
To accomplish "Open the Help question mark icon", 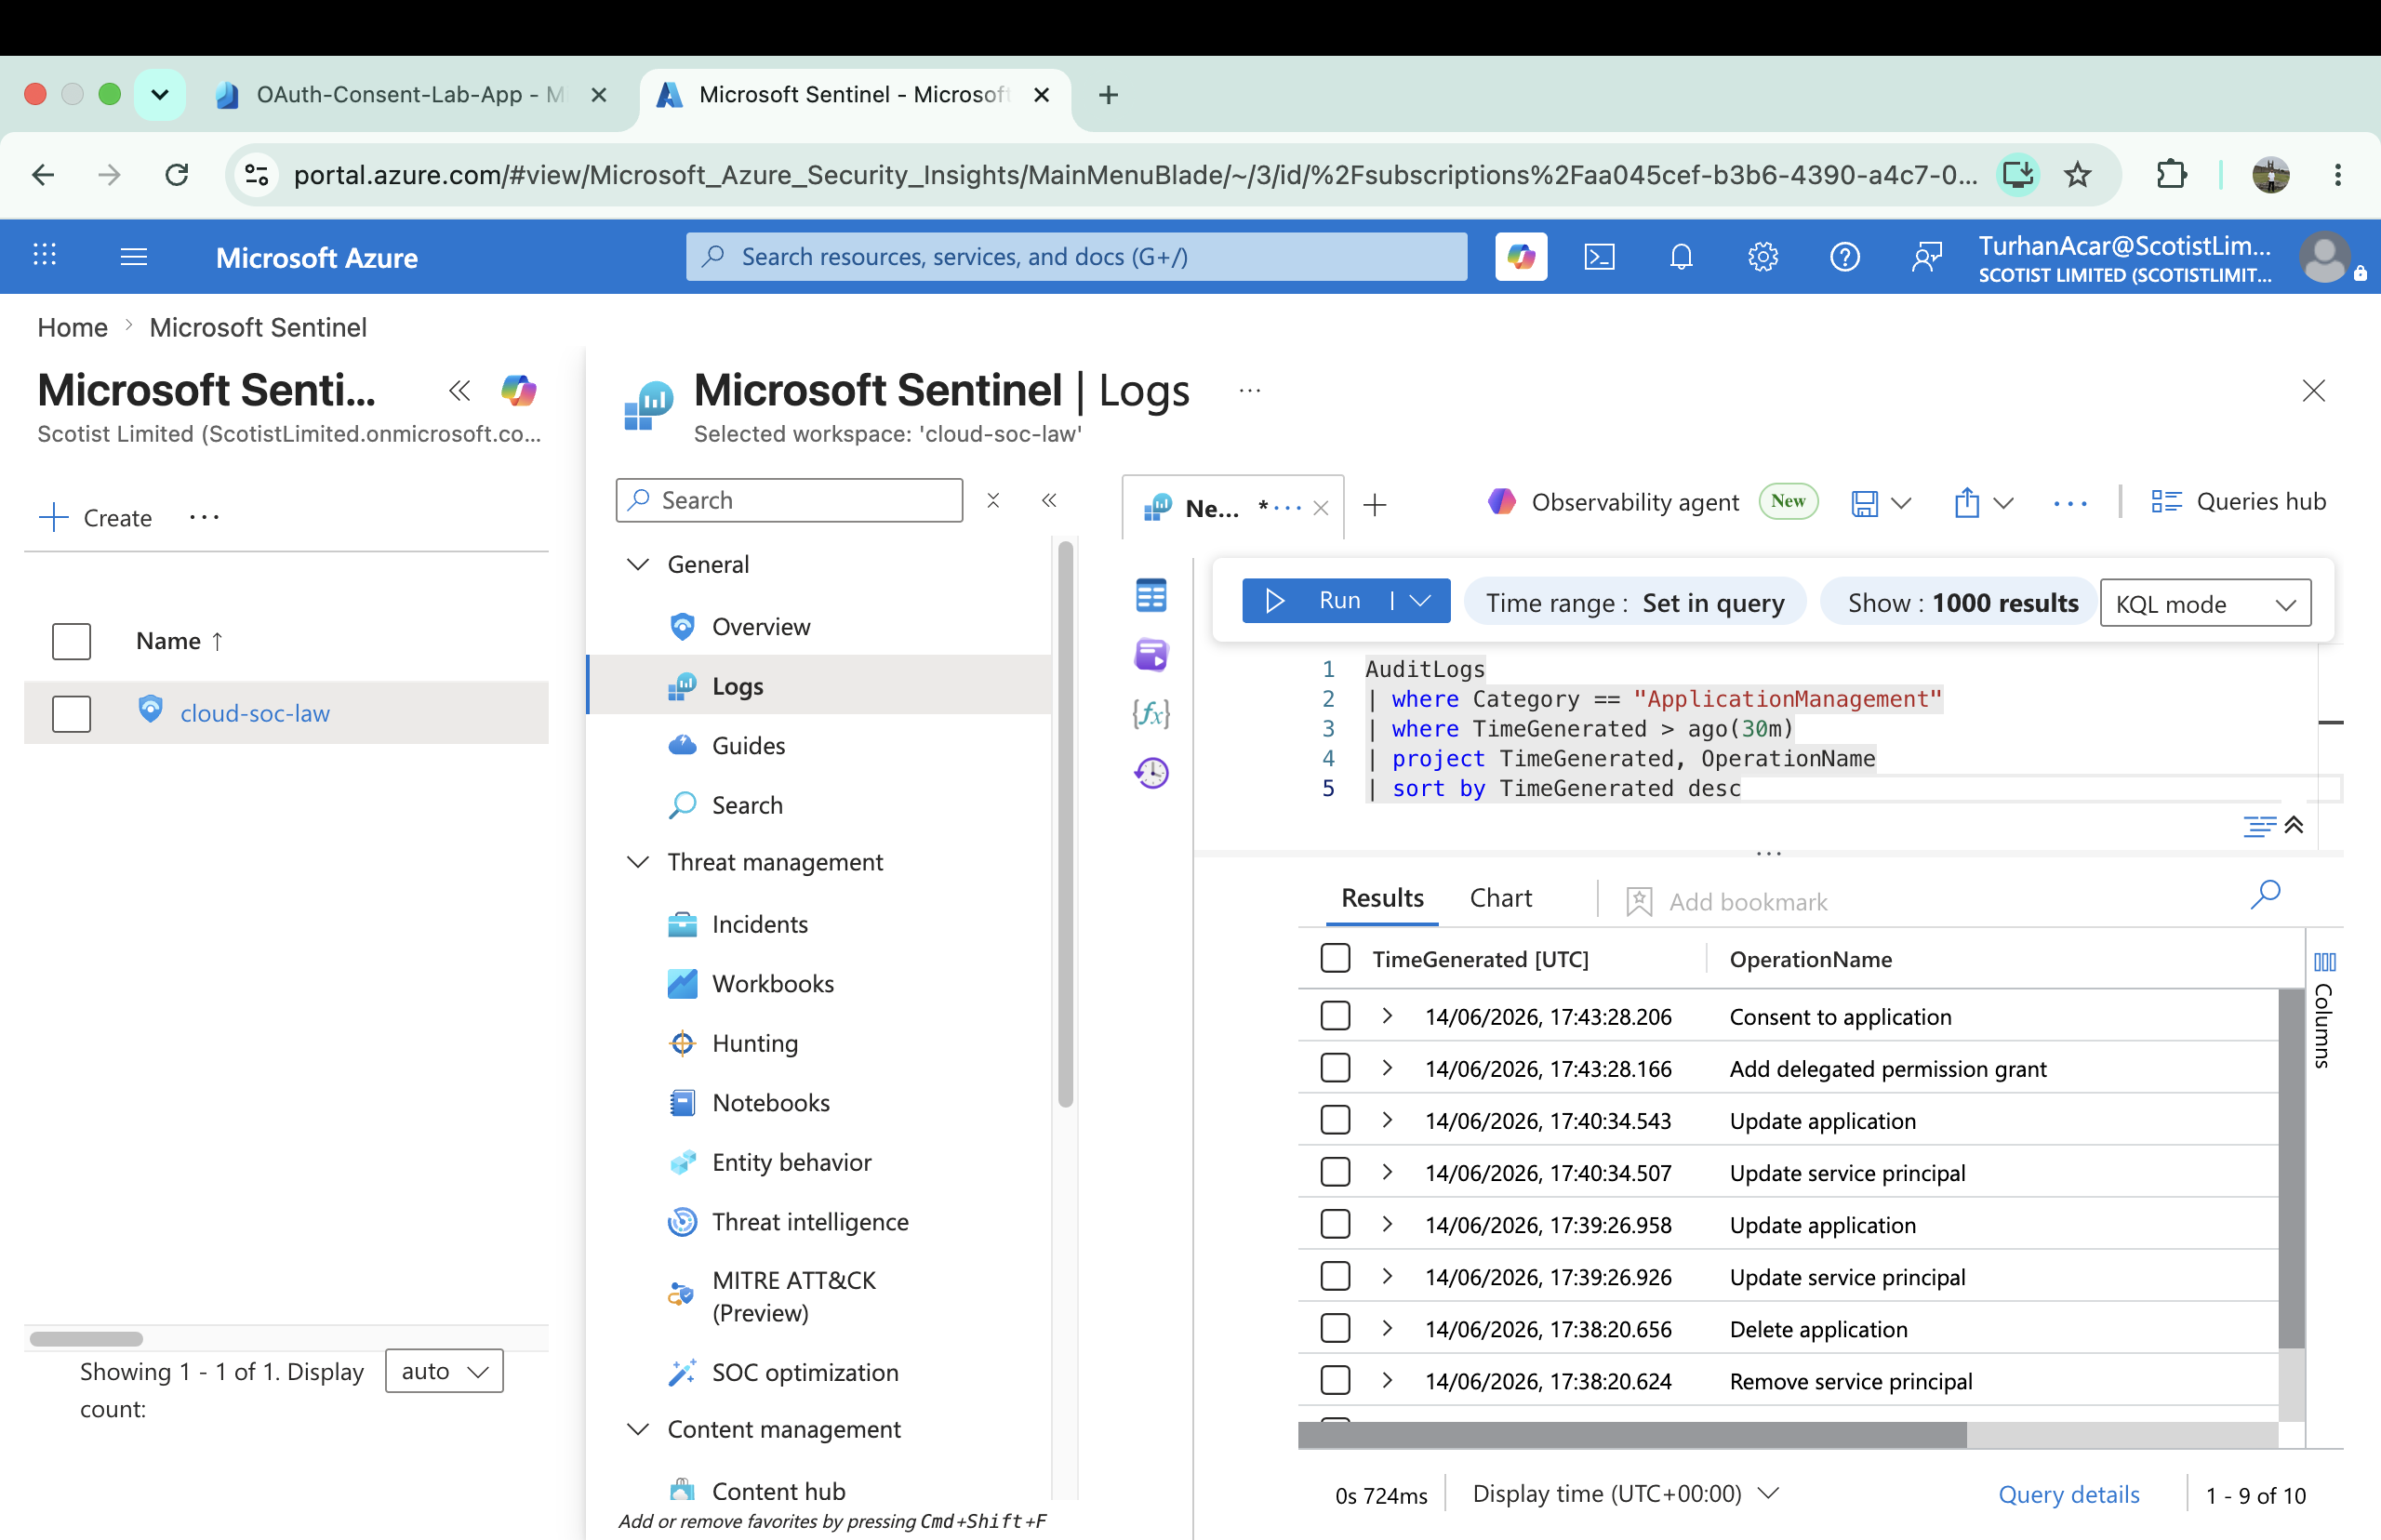I will click(x=1845, y=257).
